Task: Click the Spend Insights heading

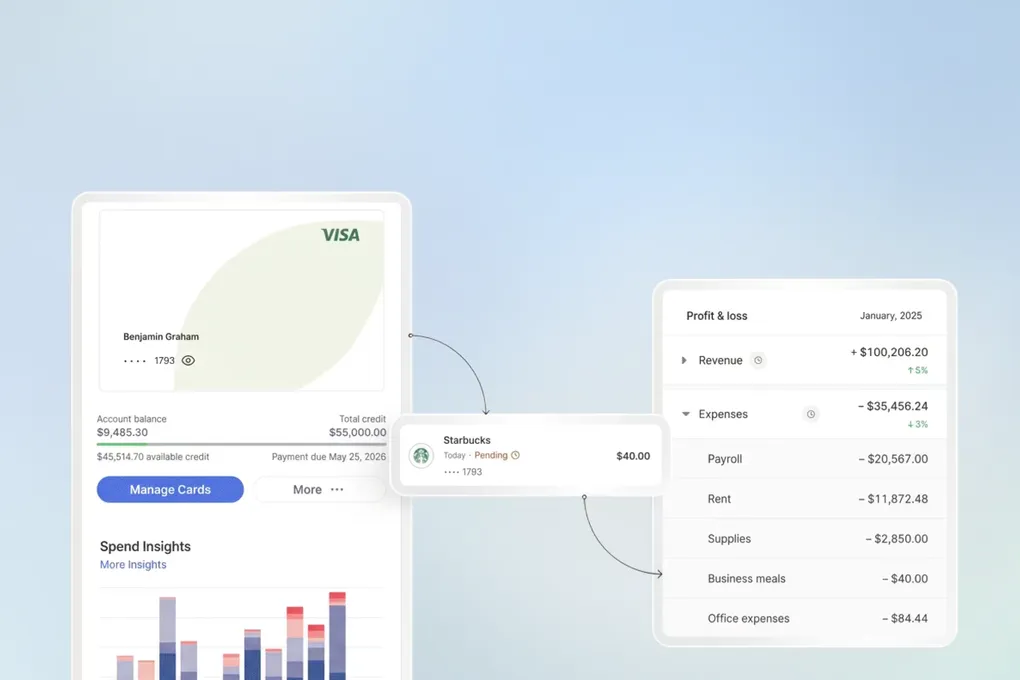Action: 145,547
